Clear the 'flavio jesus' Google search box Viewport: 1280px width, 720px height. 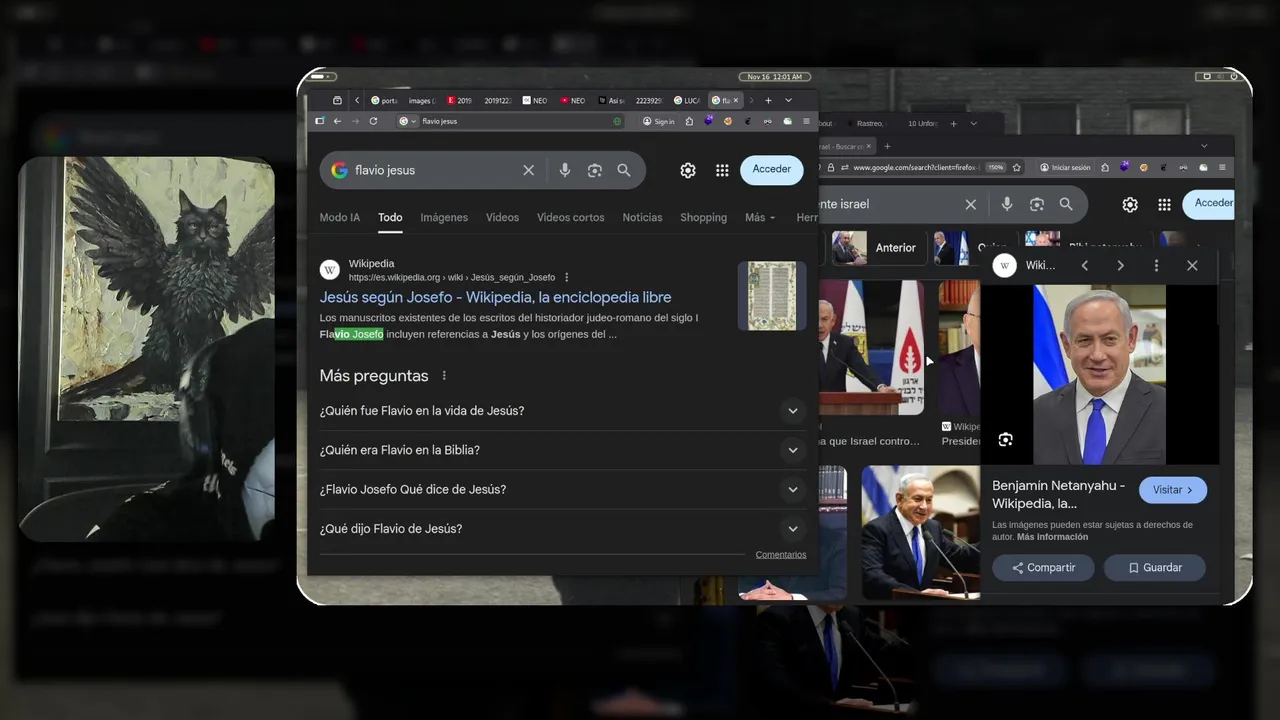529,170
